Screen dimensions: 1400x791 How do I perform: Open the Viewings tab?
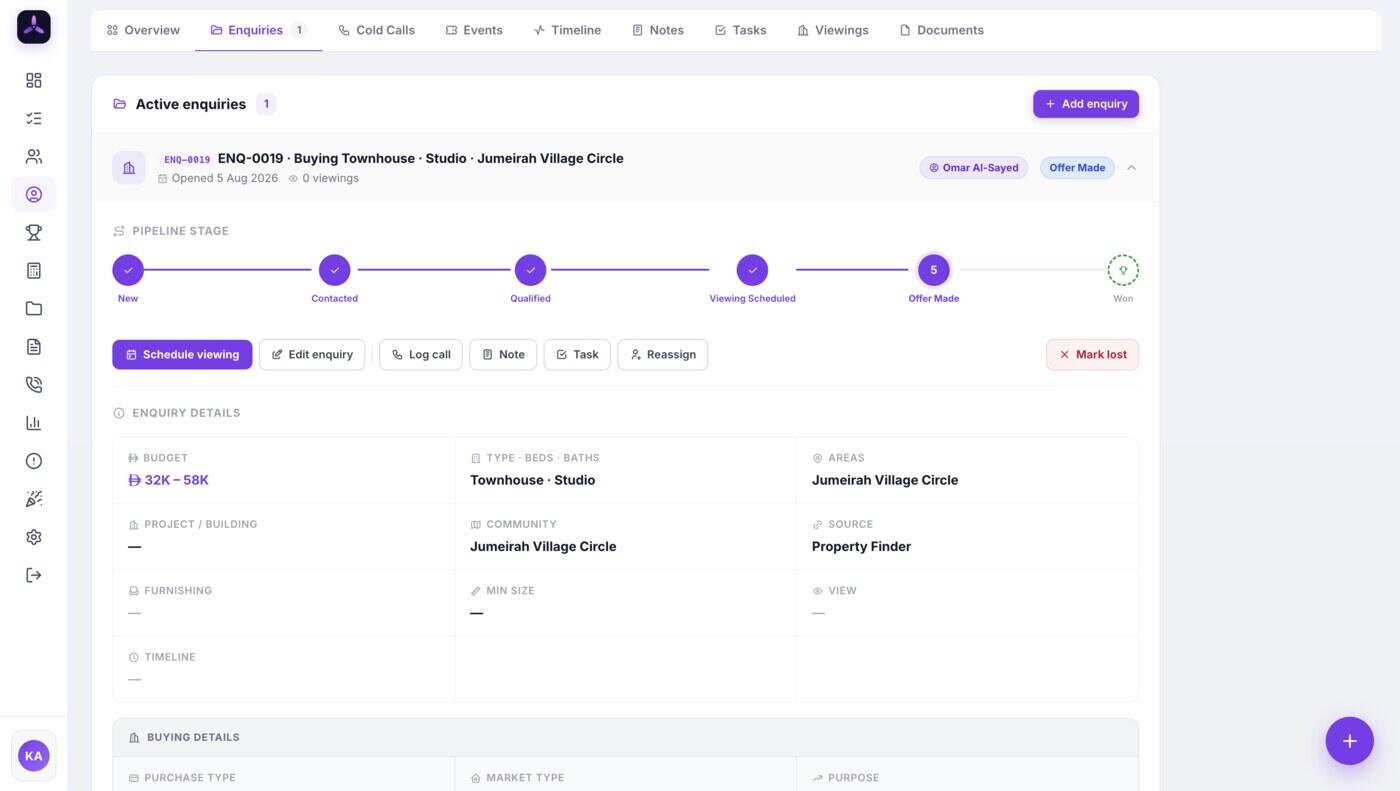click(833, 30)
